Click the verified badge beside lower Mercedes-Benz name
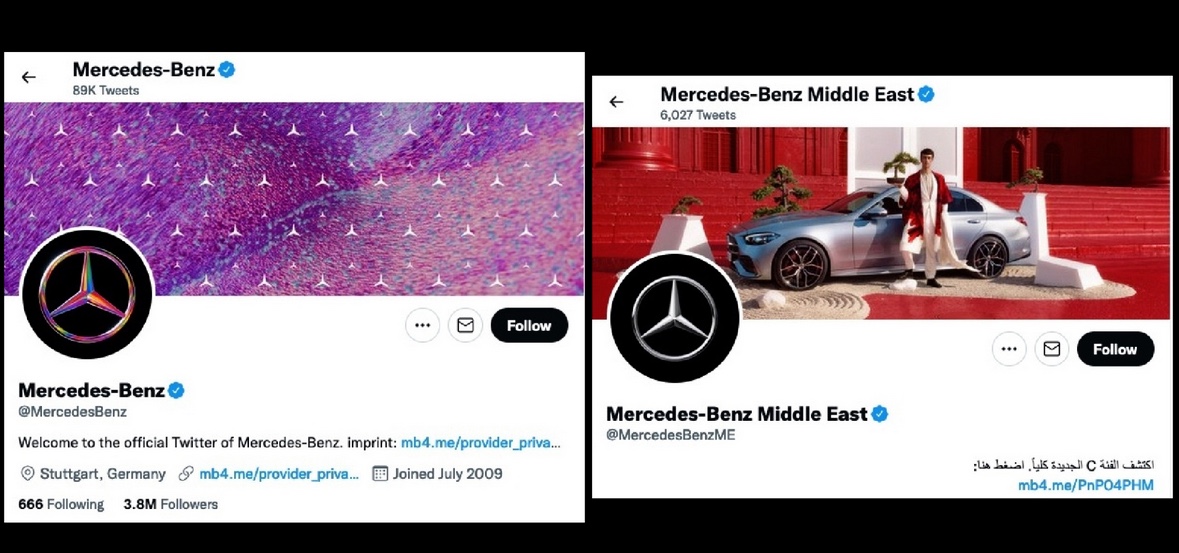Viewport: 1179px width, 553px height. (176, 390)
